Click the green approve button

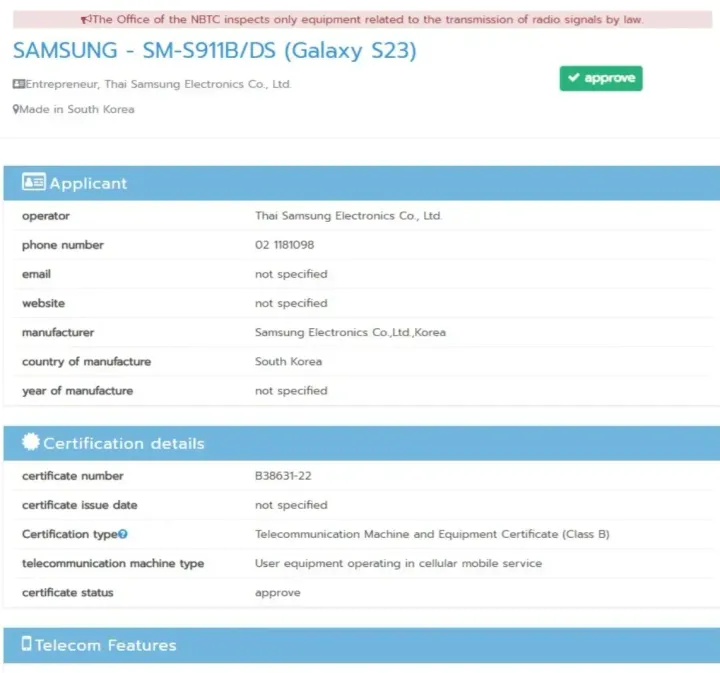(600, 78)
